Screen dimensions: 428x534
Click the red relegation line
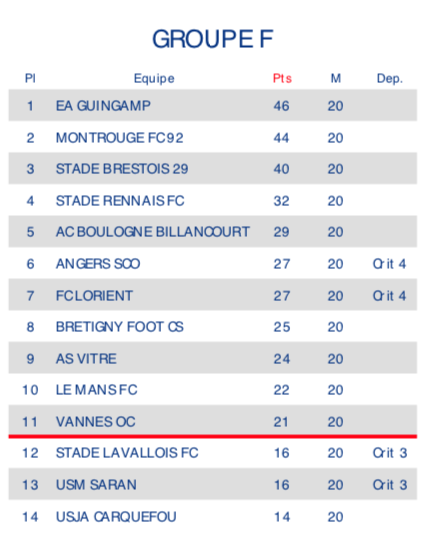[x=213, y=436]
